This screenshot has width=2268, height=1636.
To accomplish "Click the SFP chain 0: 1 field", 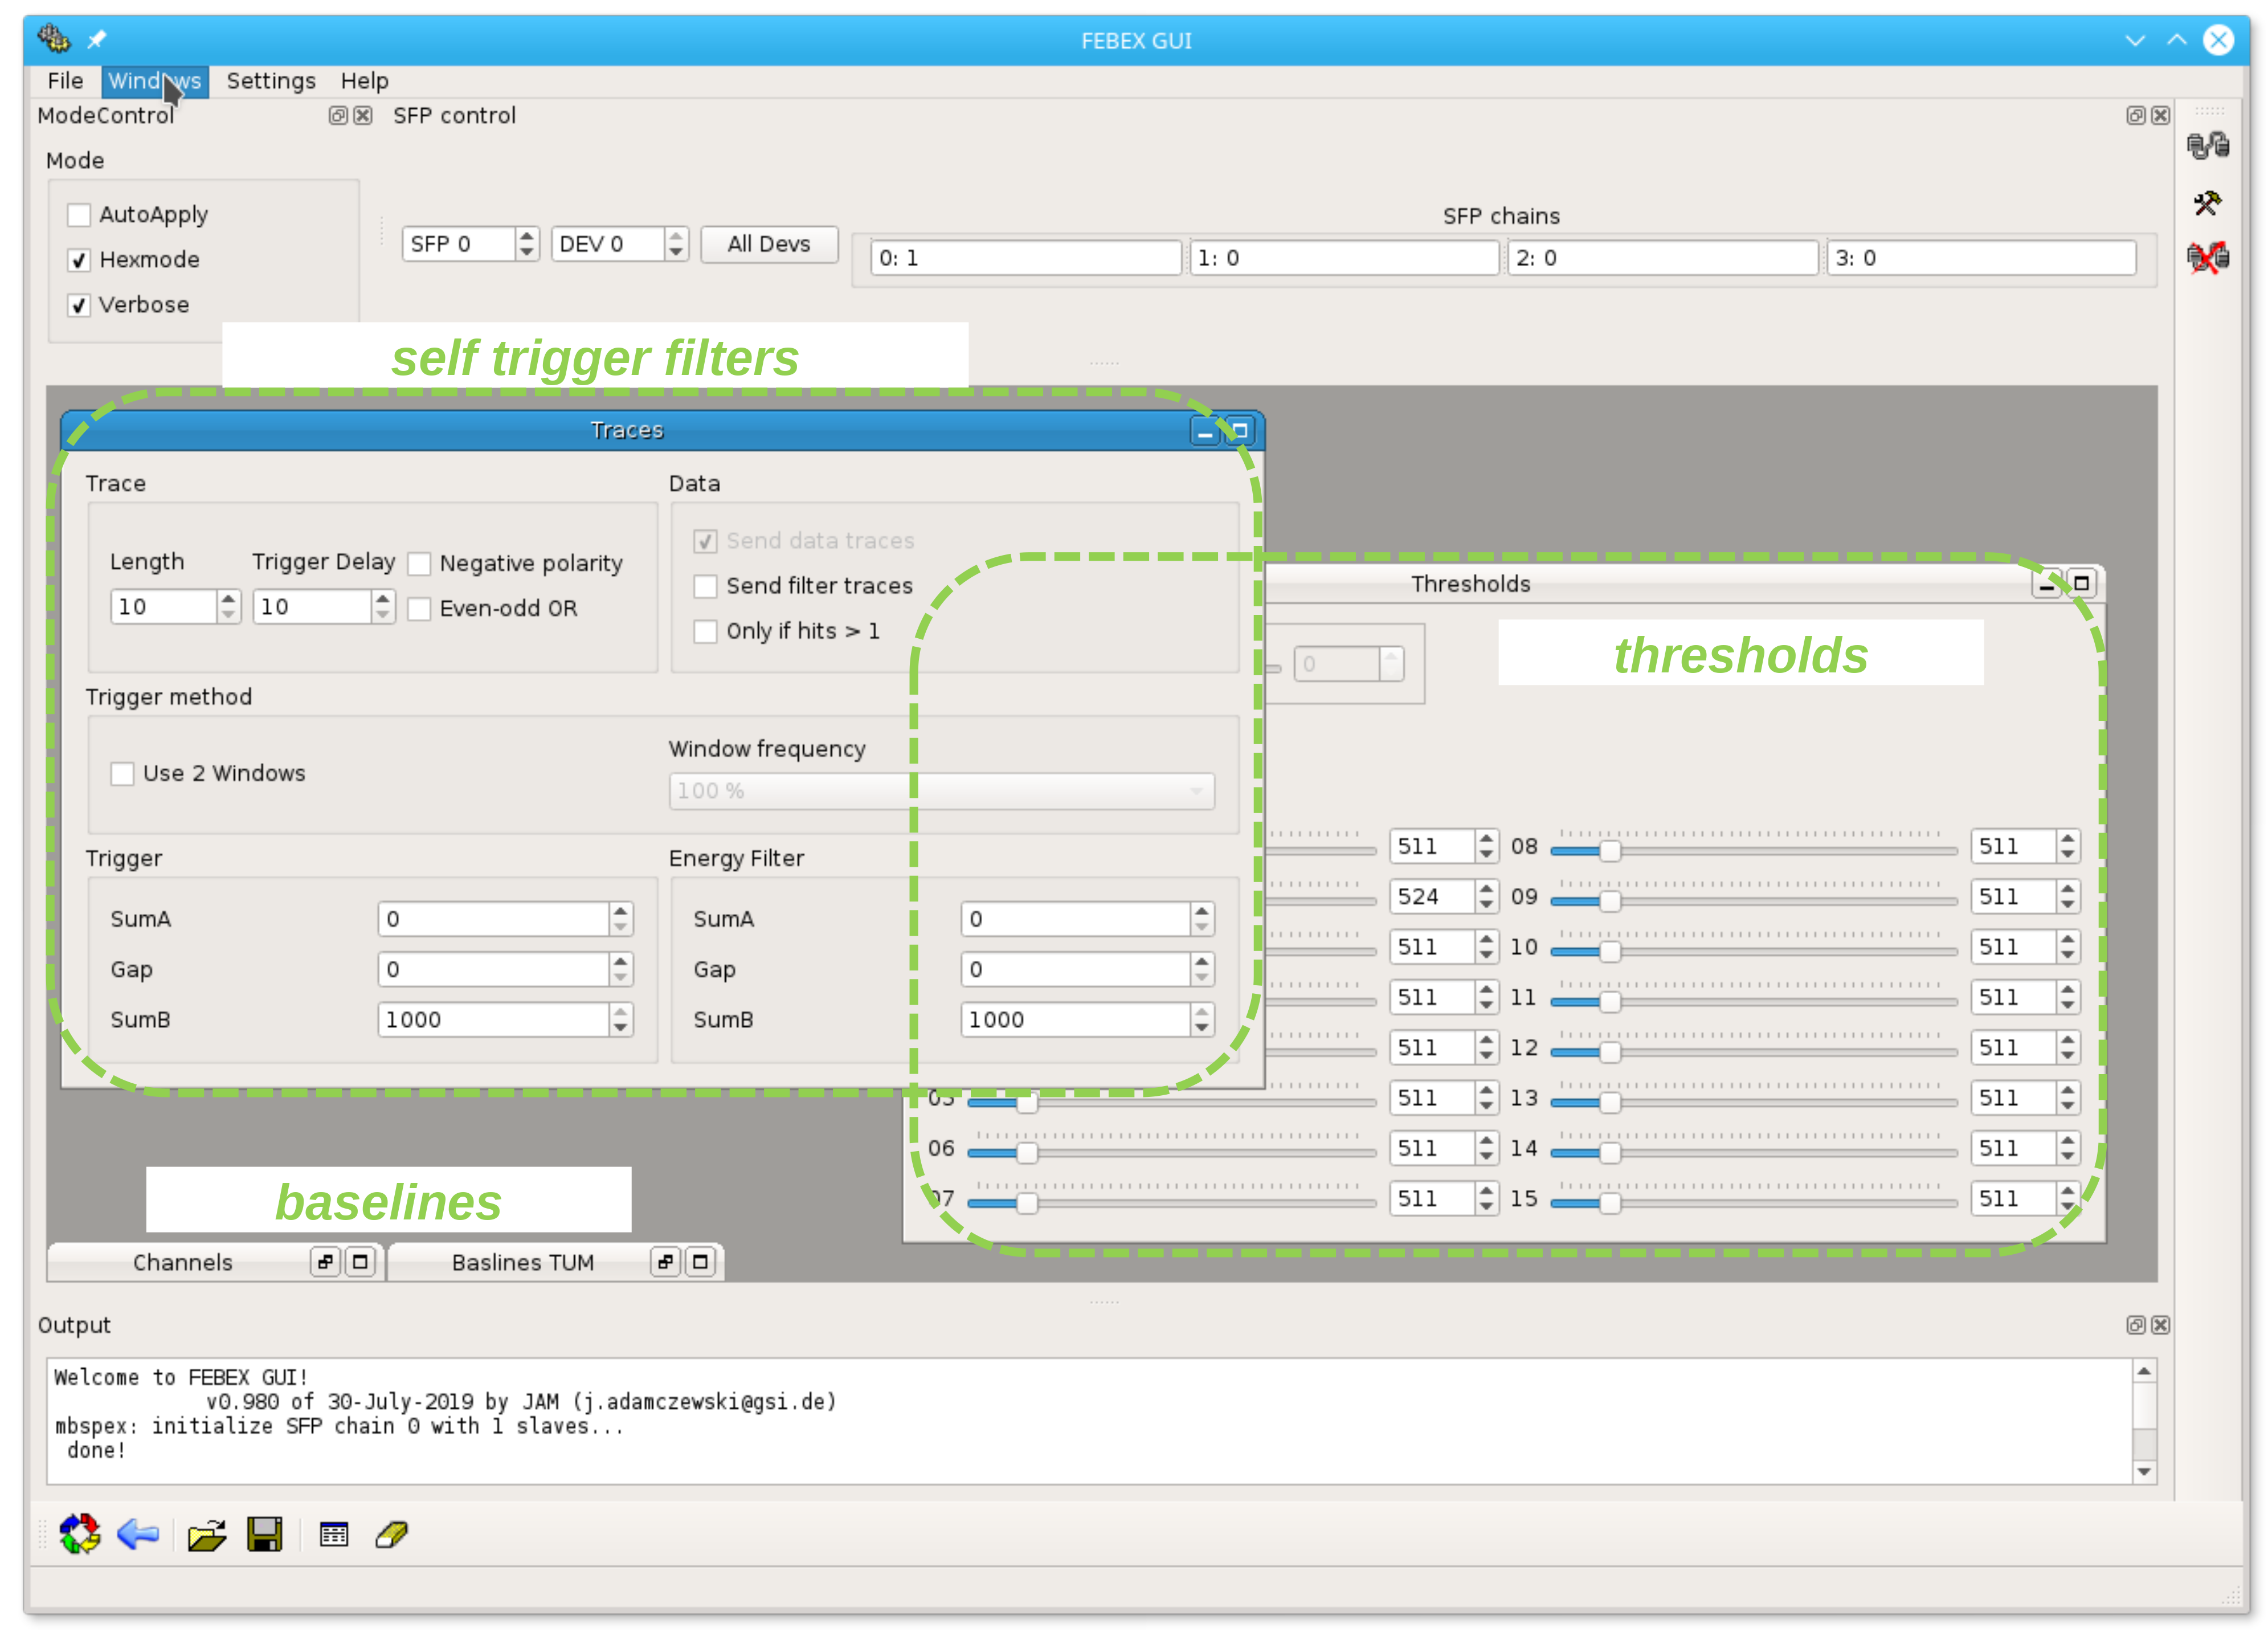I will pos(1025,258).
